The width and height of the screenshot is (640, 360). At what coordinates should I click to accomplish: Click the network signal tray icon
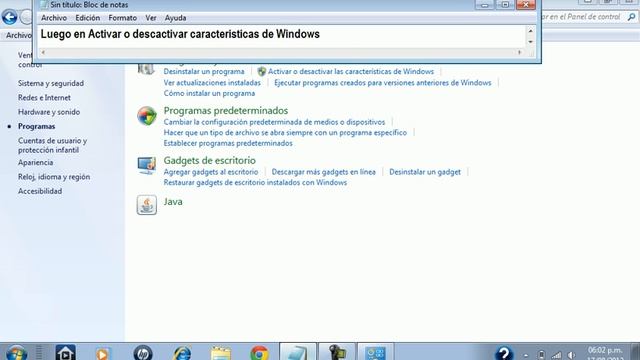556,356
